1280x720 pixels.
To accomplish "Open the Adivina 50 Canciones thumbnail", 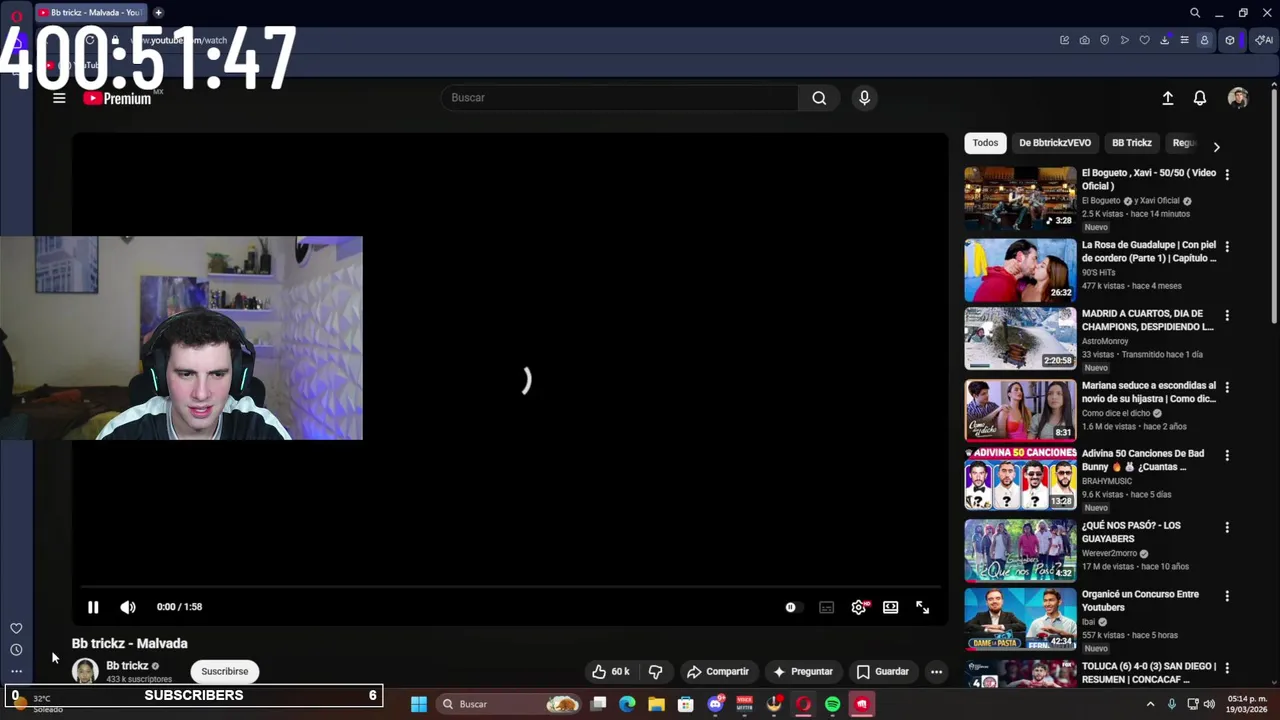I will click(x=1020, y=478).
